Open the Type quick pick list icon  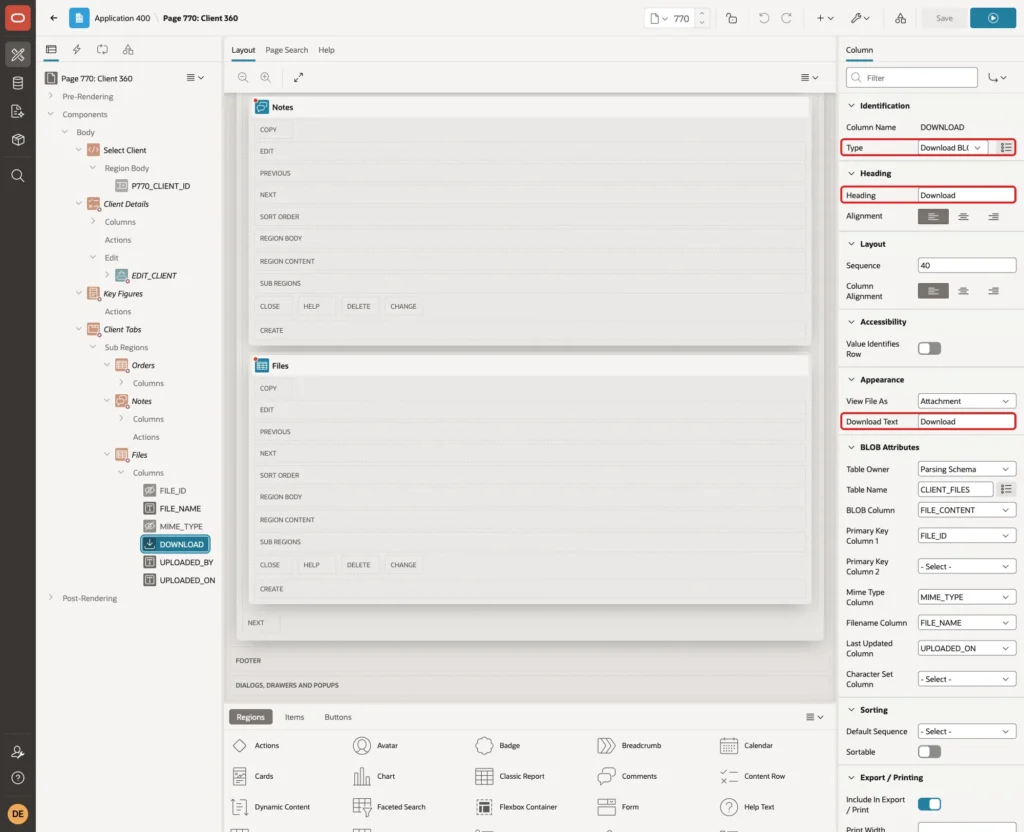[x=1006, y=148]
